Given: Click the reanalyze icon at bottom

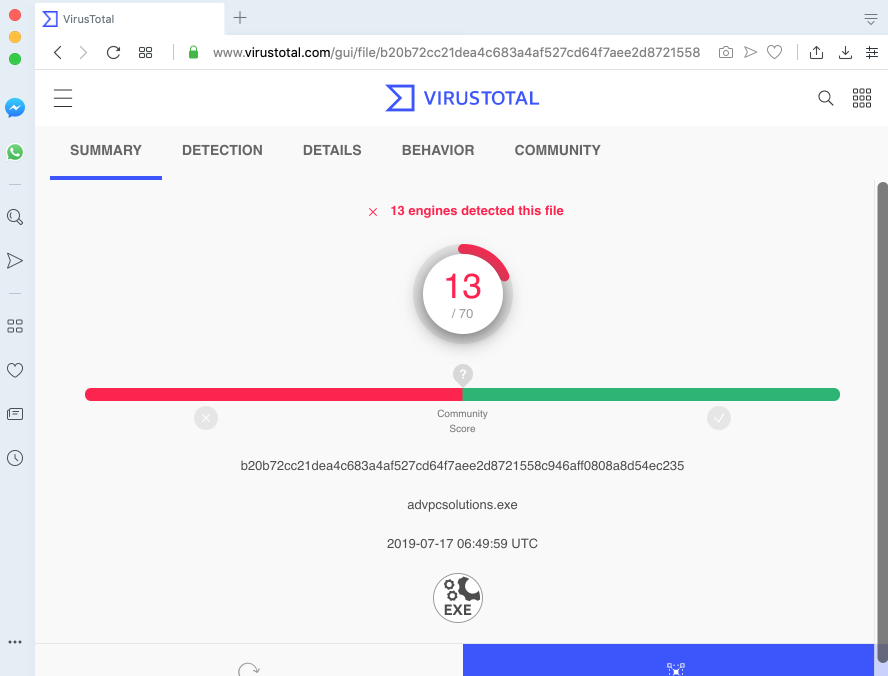Looking at the screenshot, I should click(249, 669).
